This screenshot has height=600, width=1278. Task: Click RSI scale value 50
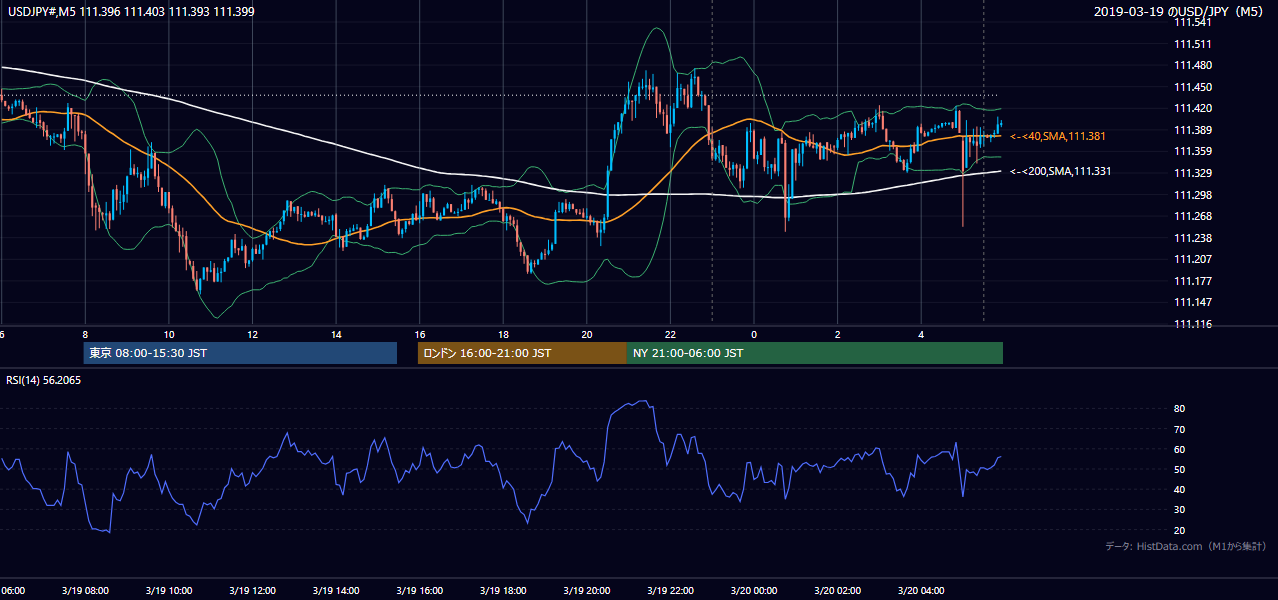(1180, 469)
